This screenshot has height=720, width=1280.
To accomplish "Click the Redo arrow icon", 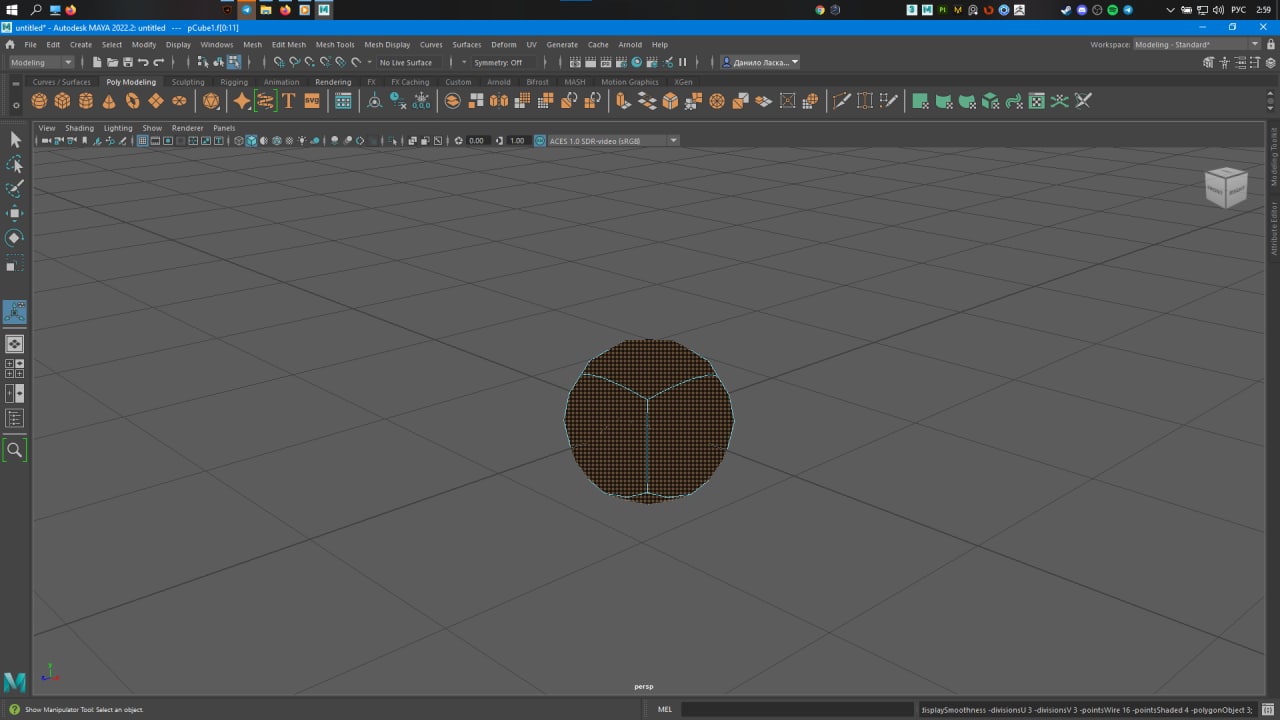I will click(159, 62).
